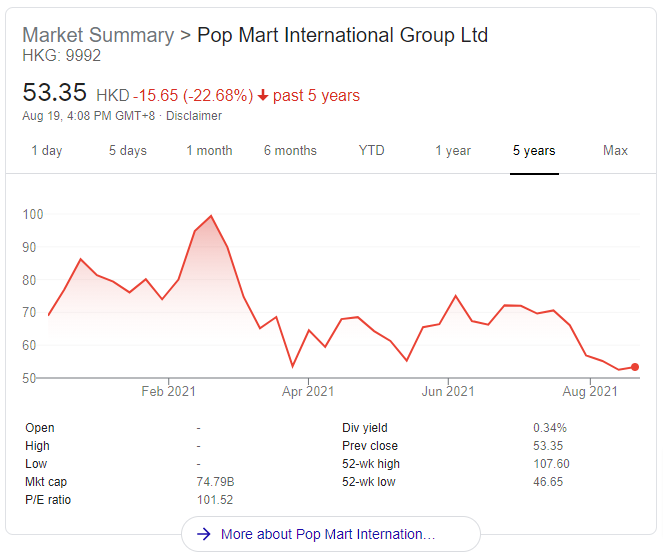
Task: Click the Open label
Action: coord(40,428)
